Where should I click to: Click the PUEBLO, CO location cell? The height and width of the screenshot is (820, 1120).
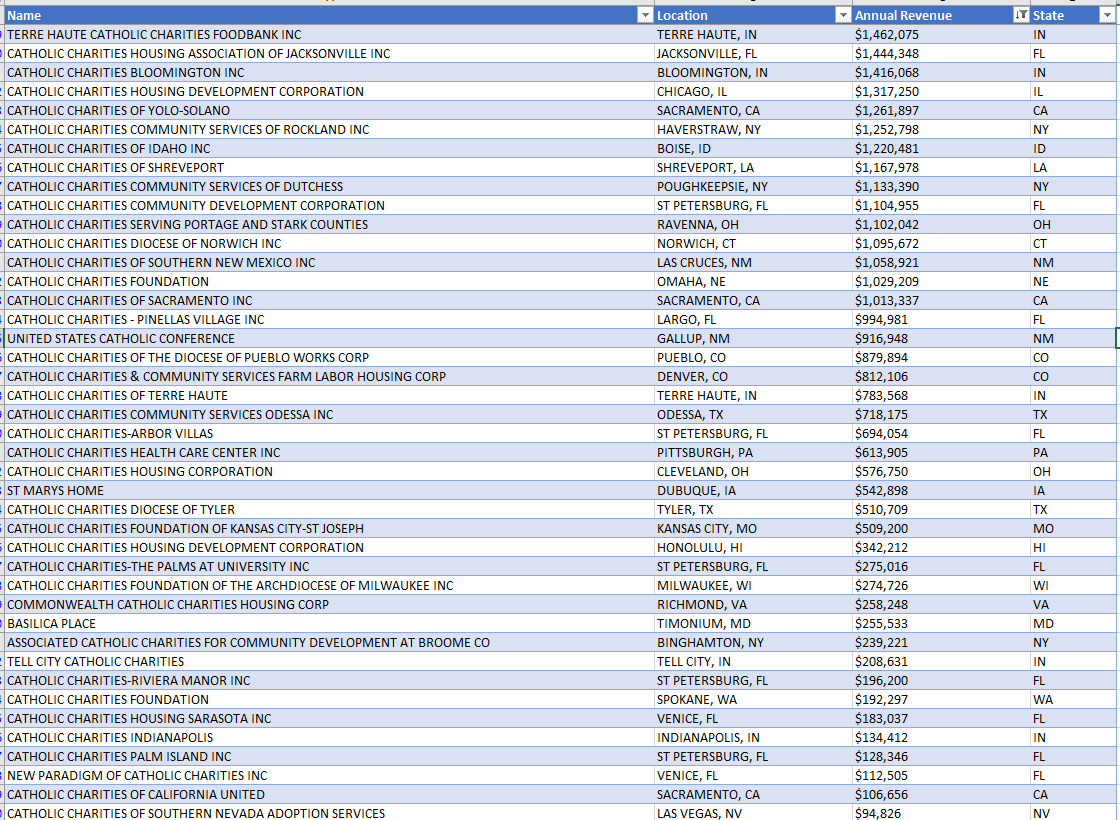pyautogui.click(x=753, y=357)
